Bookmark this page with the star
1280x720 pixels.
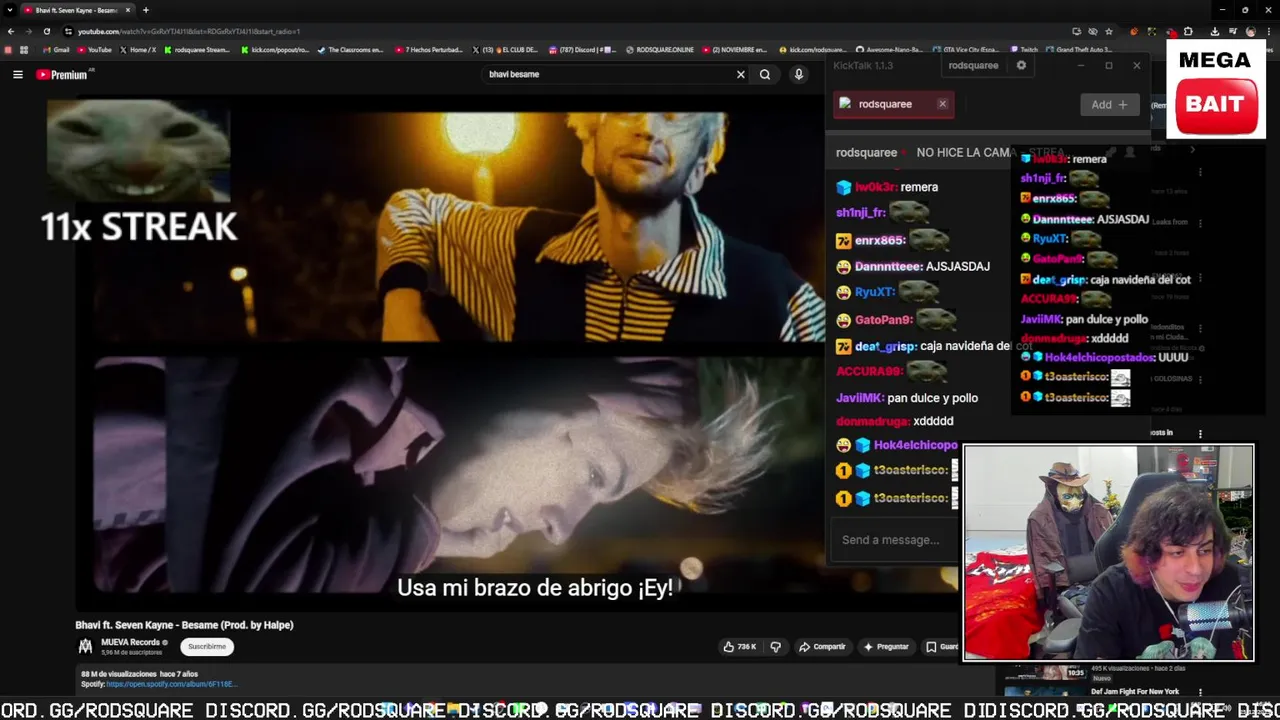click(x=1109, y=31)
